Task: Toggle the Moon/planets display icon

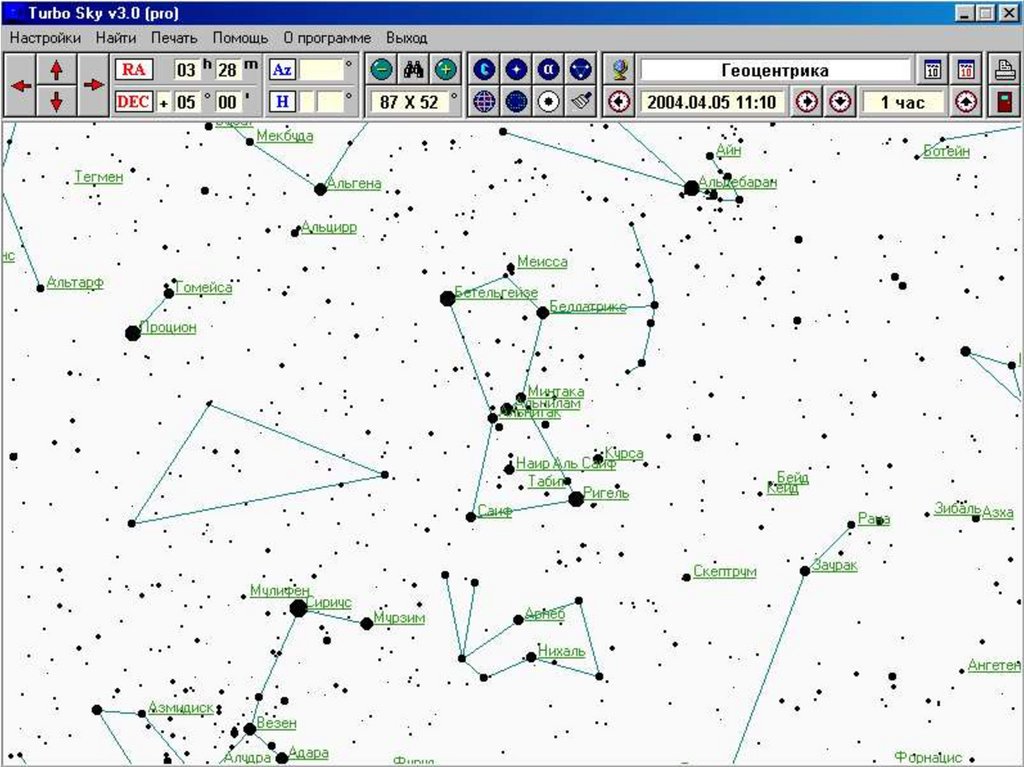Action: pos(485,69)
